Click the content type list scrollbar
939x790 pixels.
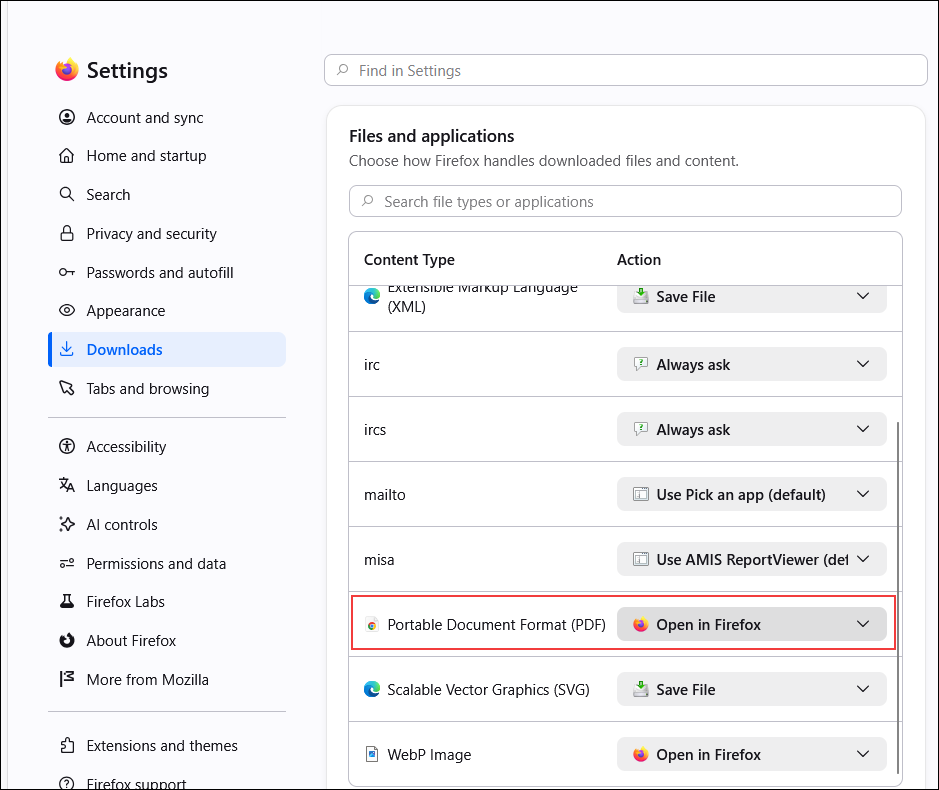click(898, 597)
